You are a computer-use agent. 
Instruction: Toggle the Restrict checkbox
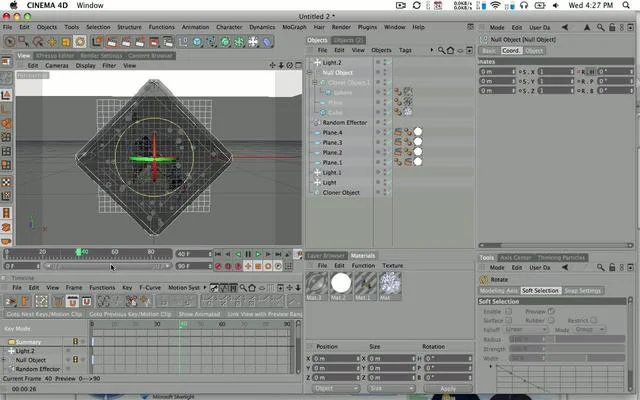(593, 320)
